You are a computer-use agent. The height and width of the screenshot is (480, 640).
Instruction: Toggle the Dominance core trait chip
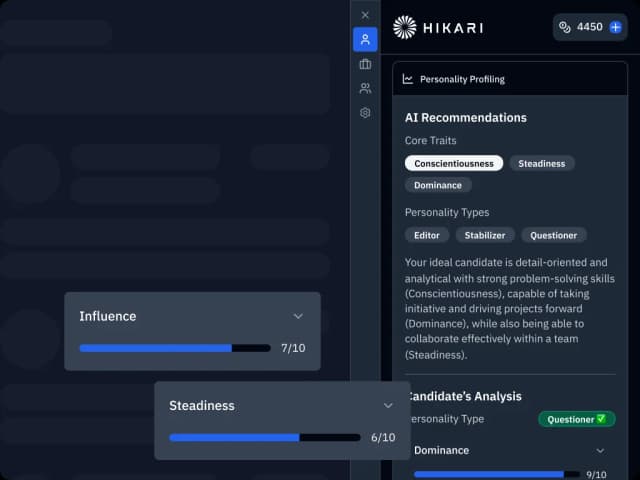(438, 185)
